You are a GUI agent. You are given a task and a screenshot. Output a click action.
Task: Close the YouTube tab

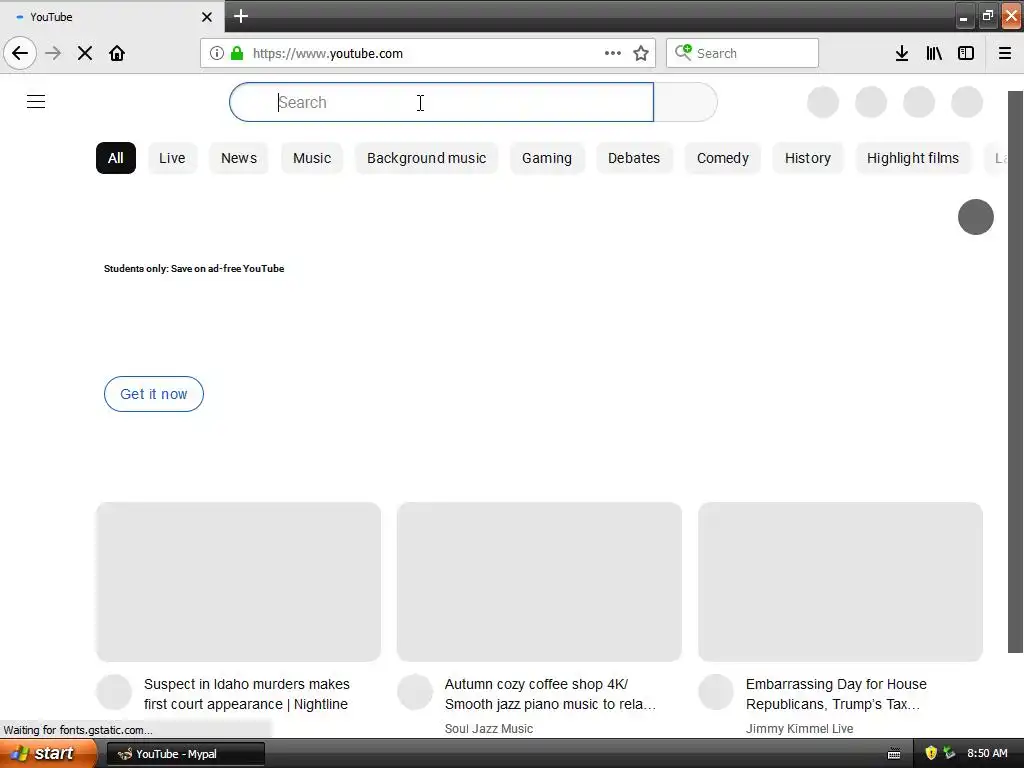(x=207, y=17)
